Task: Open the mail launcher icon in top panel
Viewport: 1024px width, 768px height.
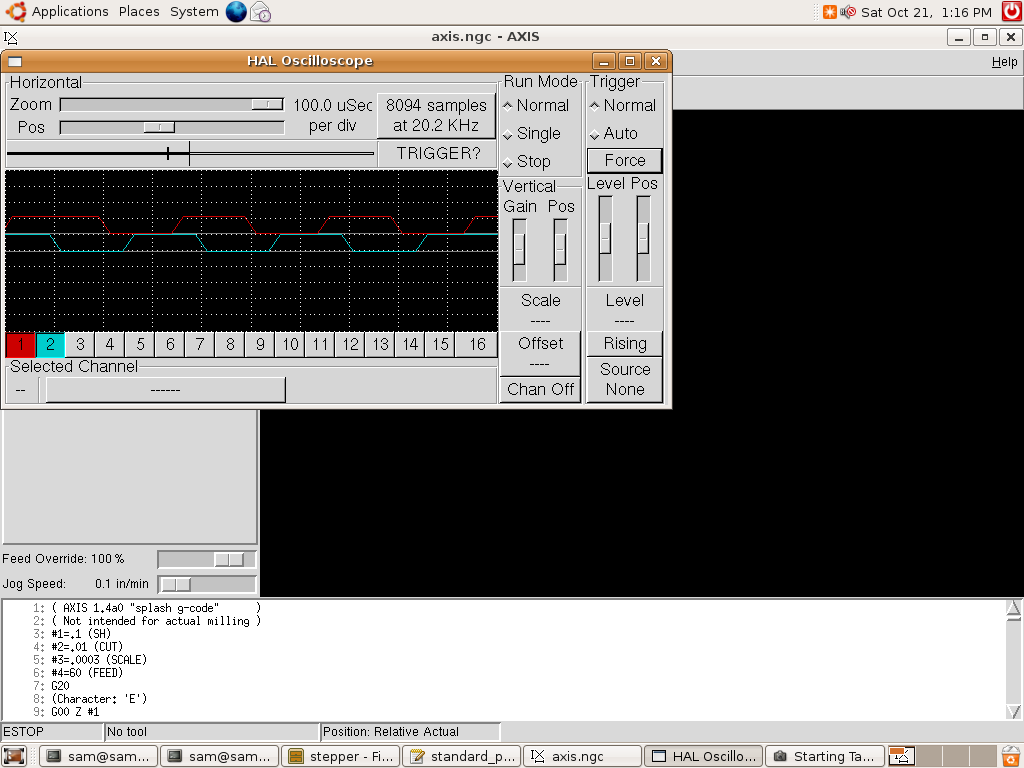Action: tap(261, 12)
